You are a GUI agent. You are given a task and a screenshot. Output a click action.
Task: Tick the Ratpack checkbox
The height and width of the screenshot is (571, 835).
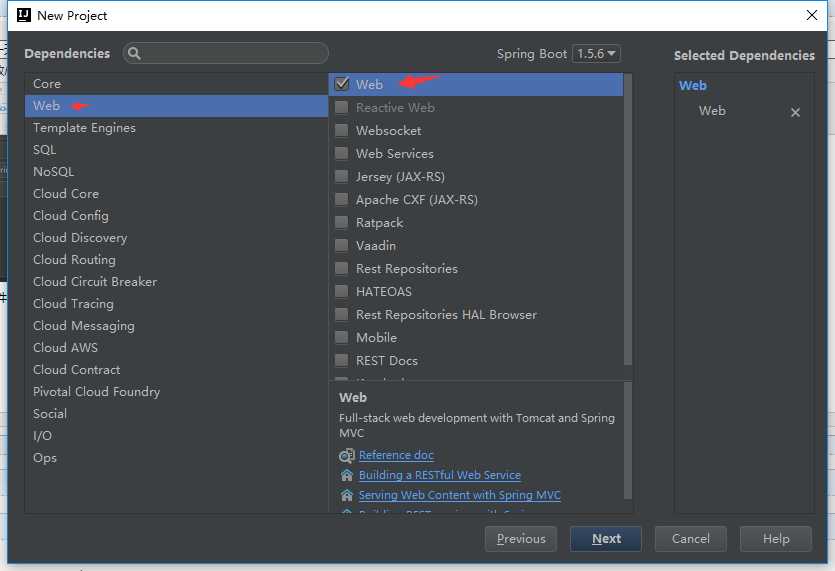click(x=341, y=222)
